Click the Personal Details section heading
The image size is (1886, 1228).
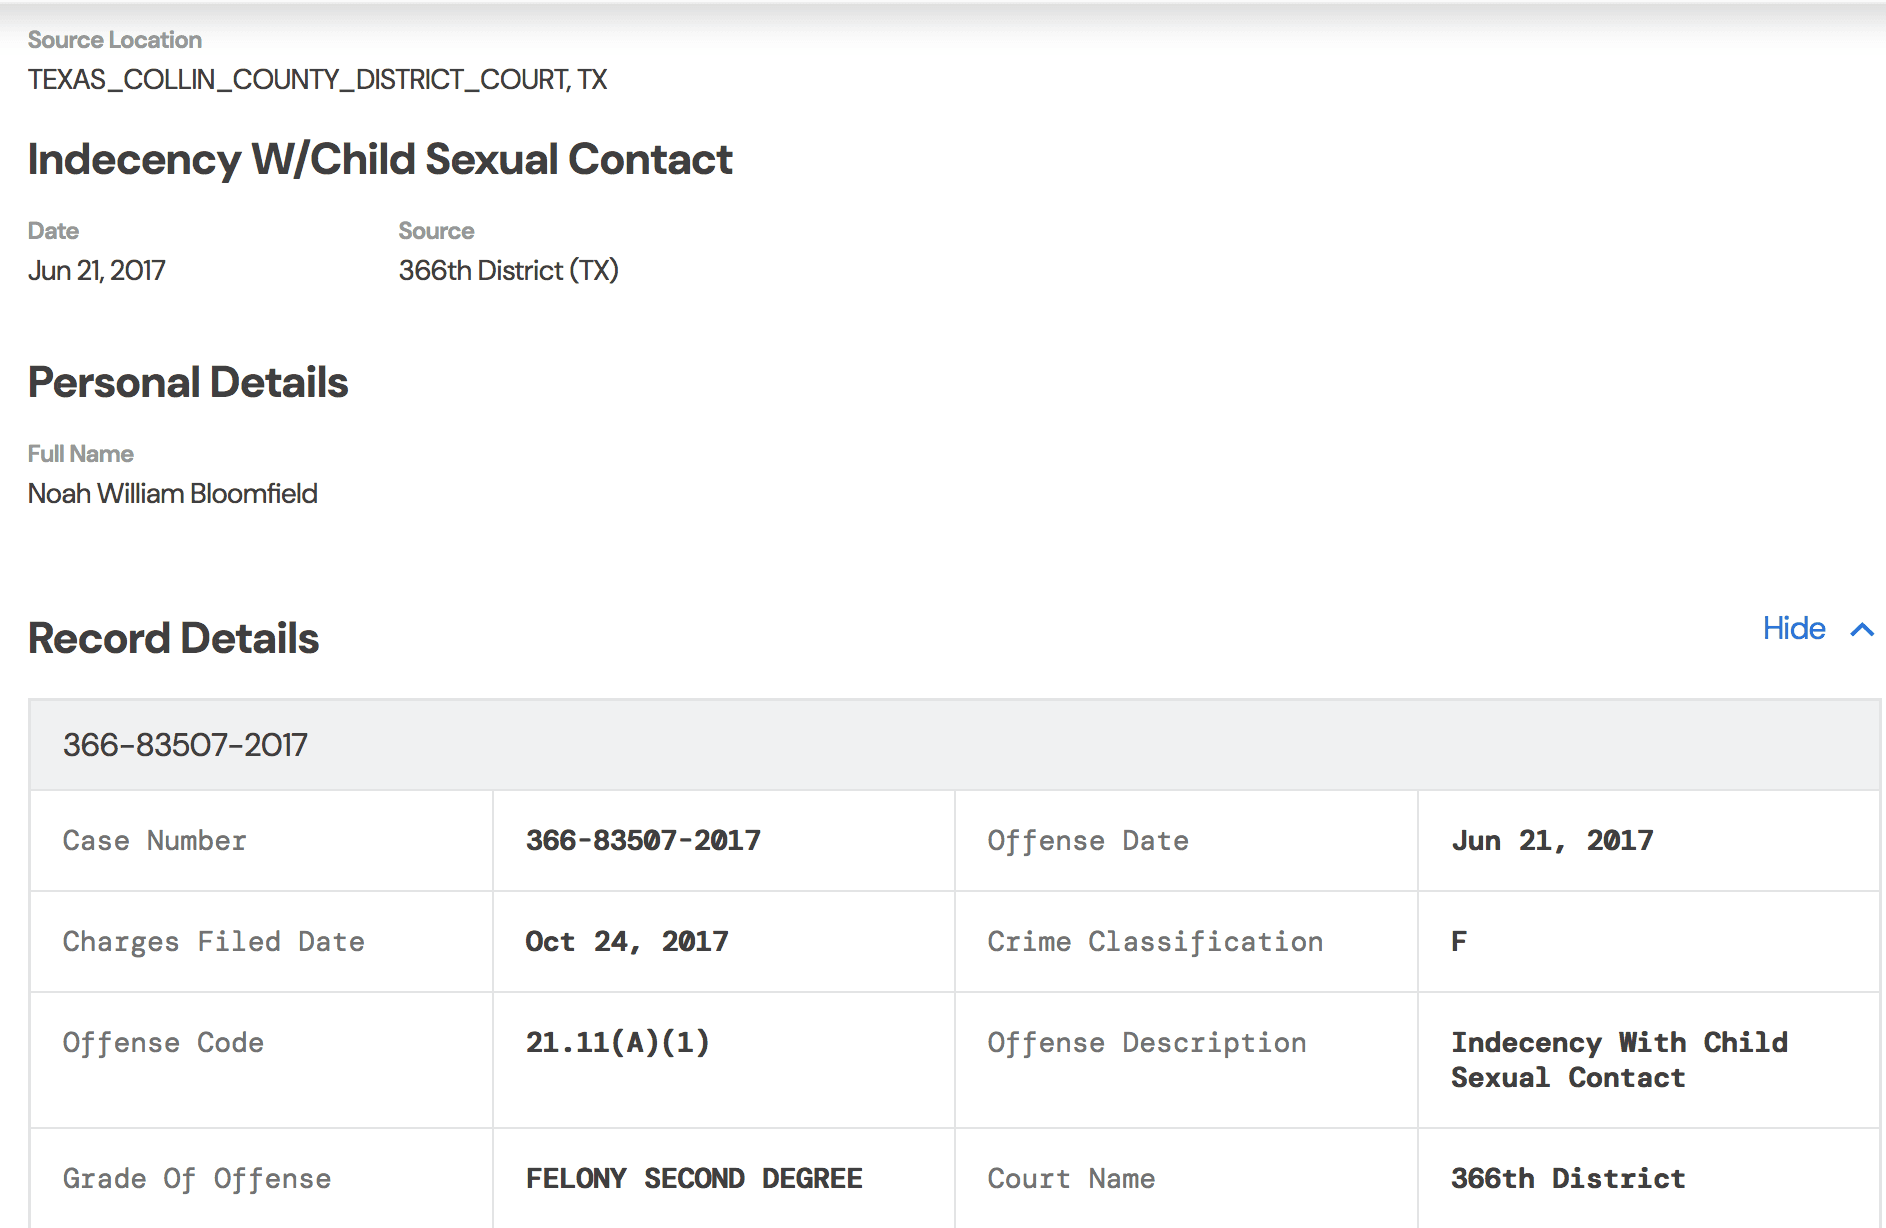click(x=188, y=383)
